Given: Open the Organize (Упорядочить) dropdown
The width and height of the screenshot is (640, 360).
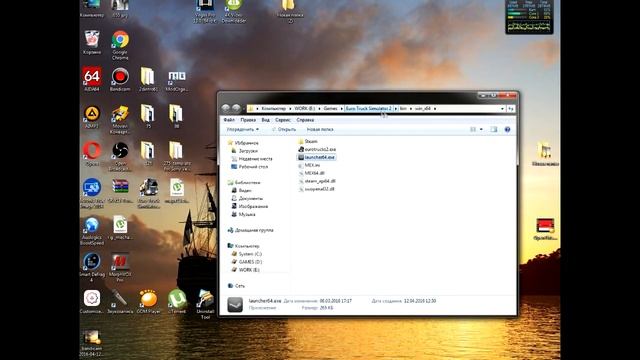Looking at the screenshot, I should (242, 129).
